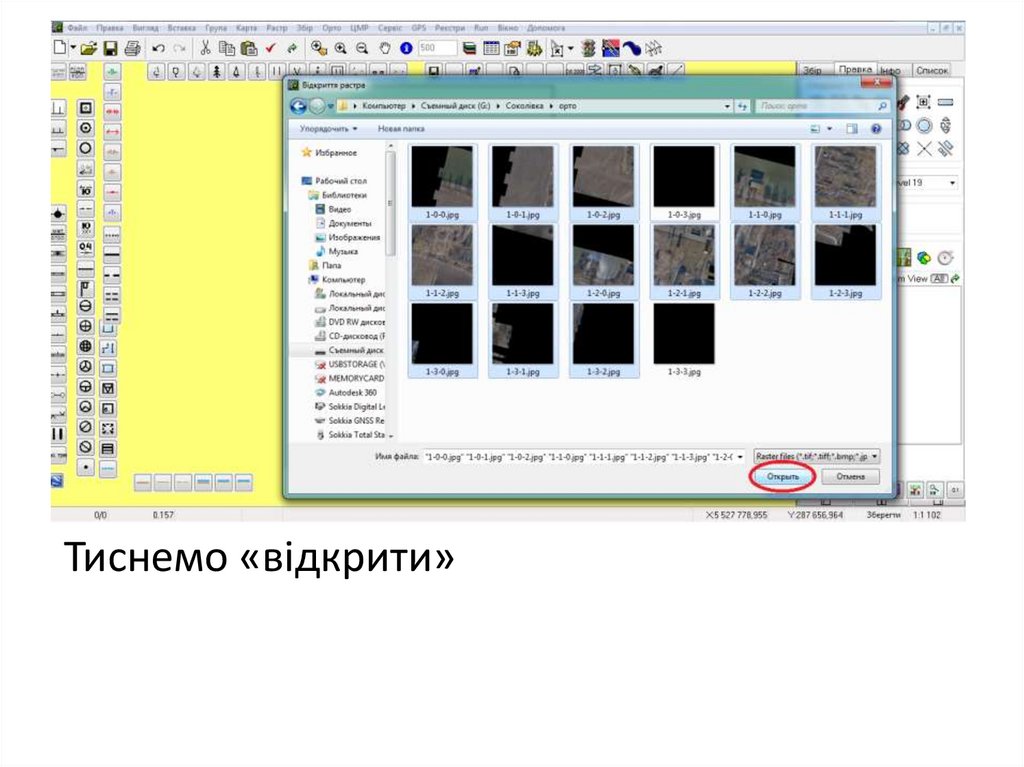This screenshot has width=1024, height=767.
Task: Open the Упорядочить dropdown
Action: [328, 129]
